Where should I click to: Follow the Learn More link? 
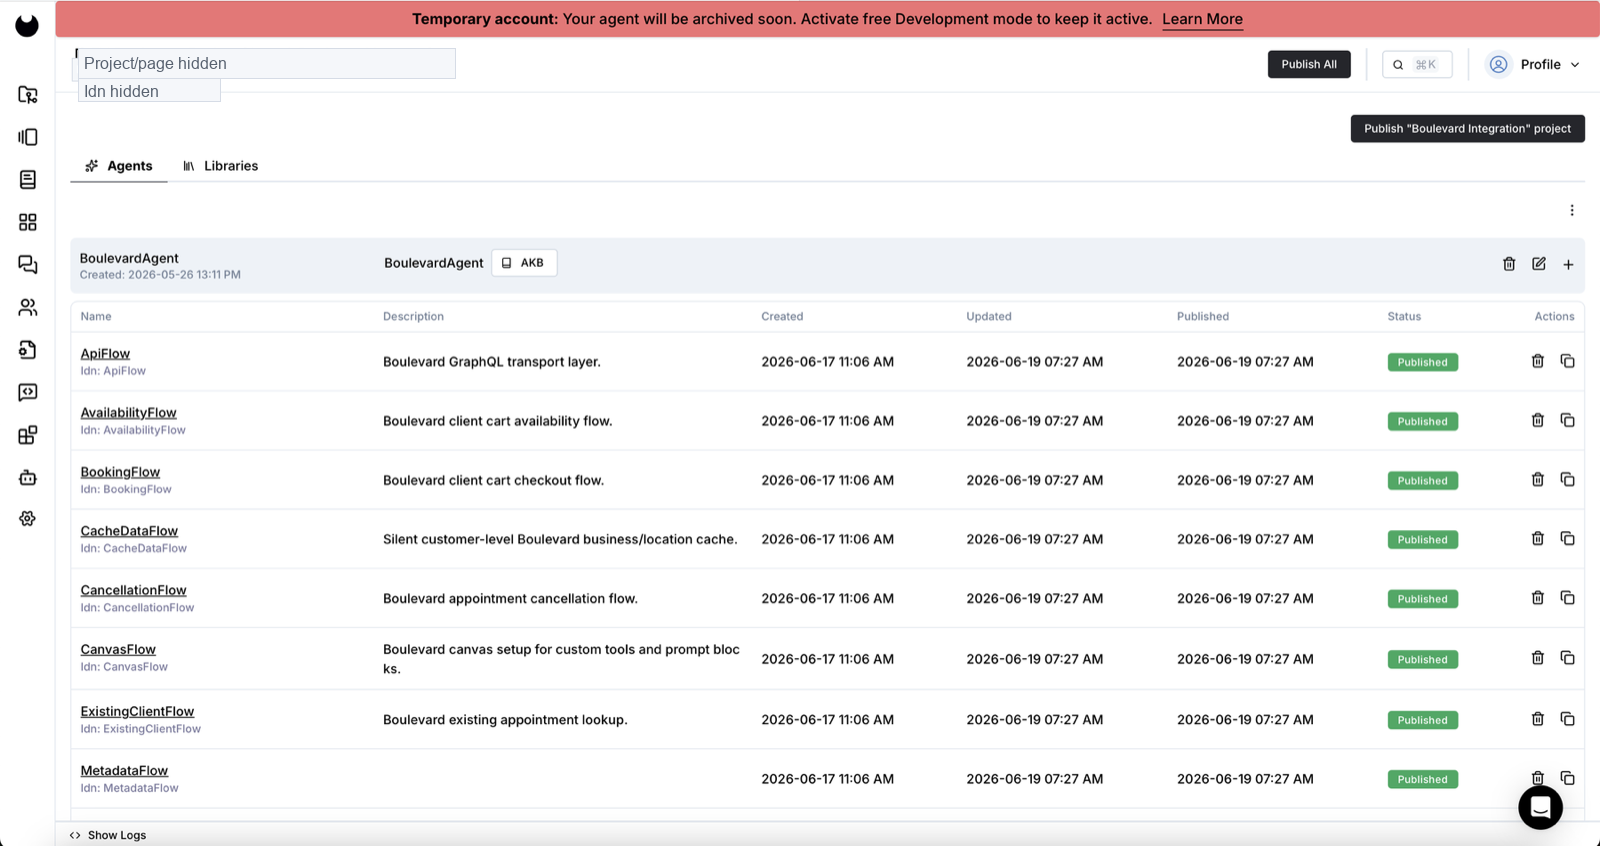pos(1202,19)
